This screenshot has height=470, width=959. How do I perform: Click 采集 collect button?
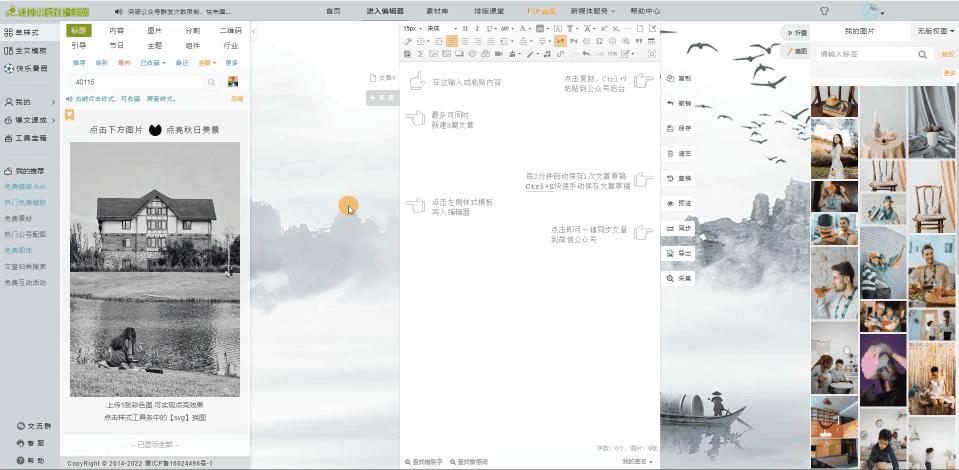click(x=679, y=278)
